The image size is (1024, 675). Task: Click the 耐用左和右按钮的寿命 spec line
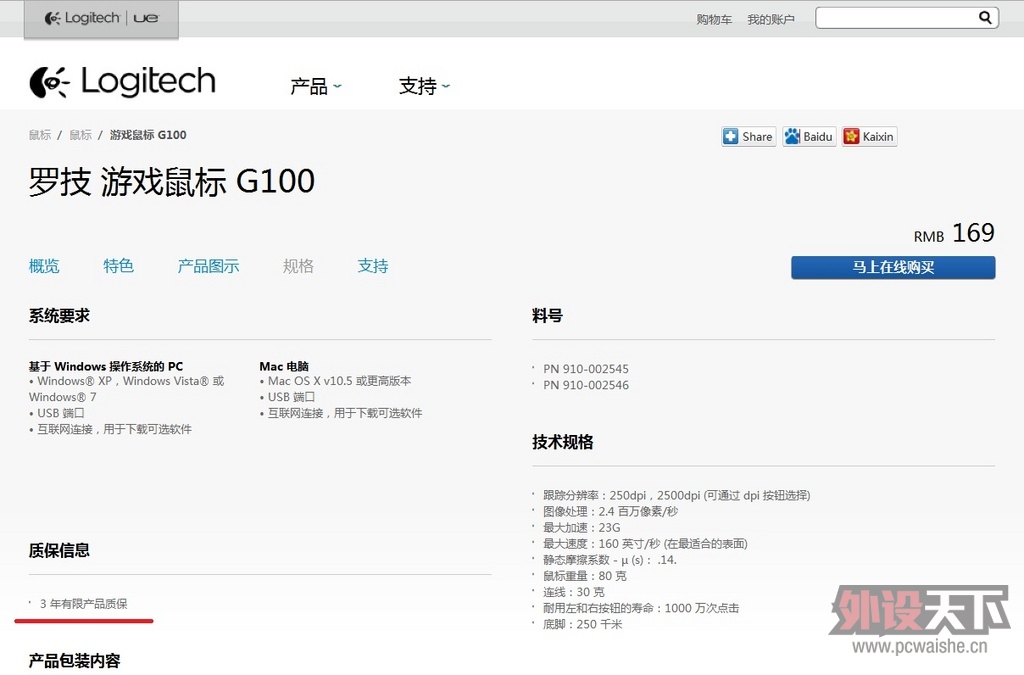pos(641,608)
